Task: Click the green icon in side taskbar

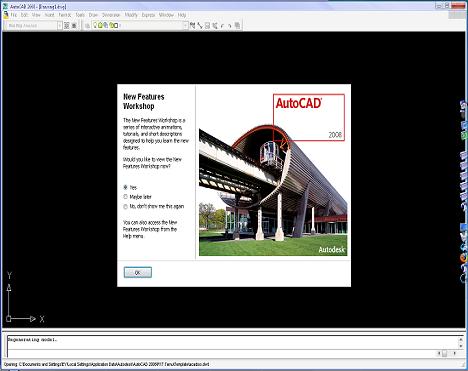Action: coord(464,136)
